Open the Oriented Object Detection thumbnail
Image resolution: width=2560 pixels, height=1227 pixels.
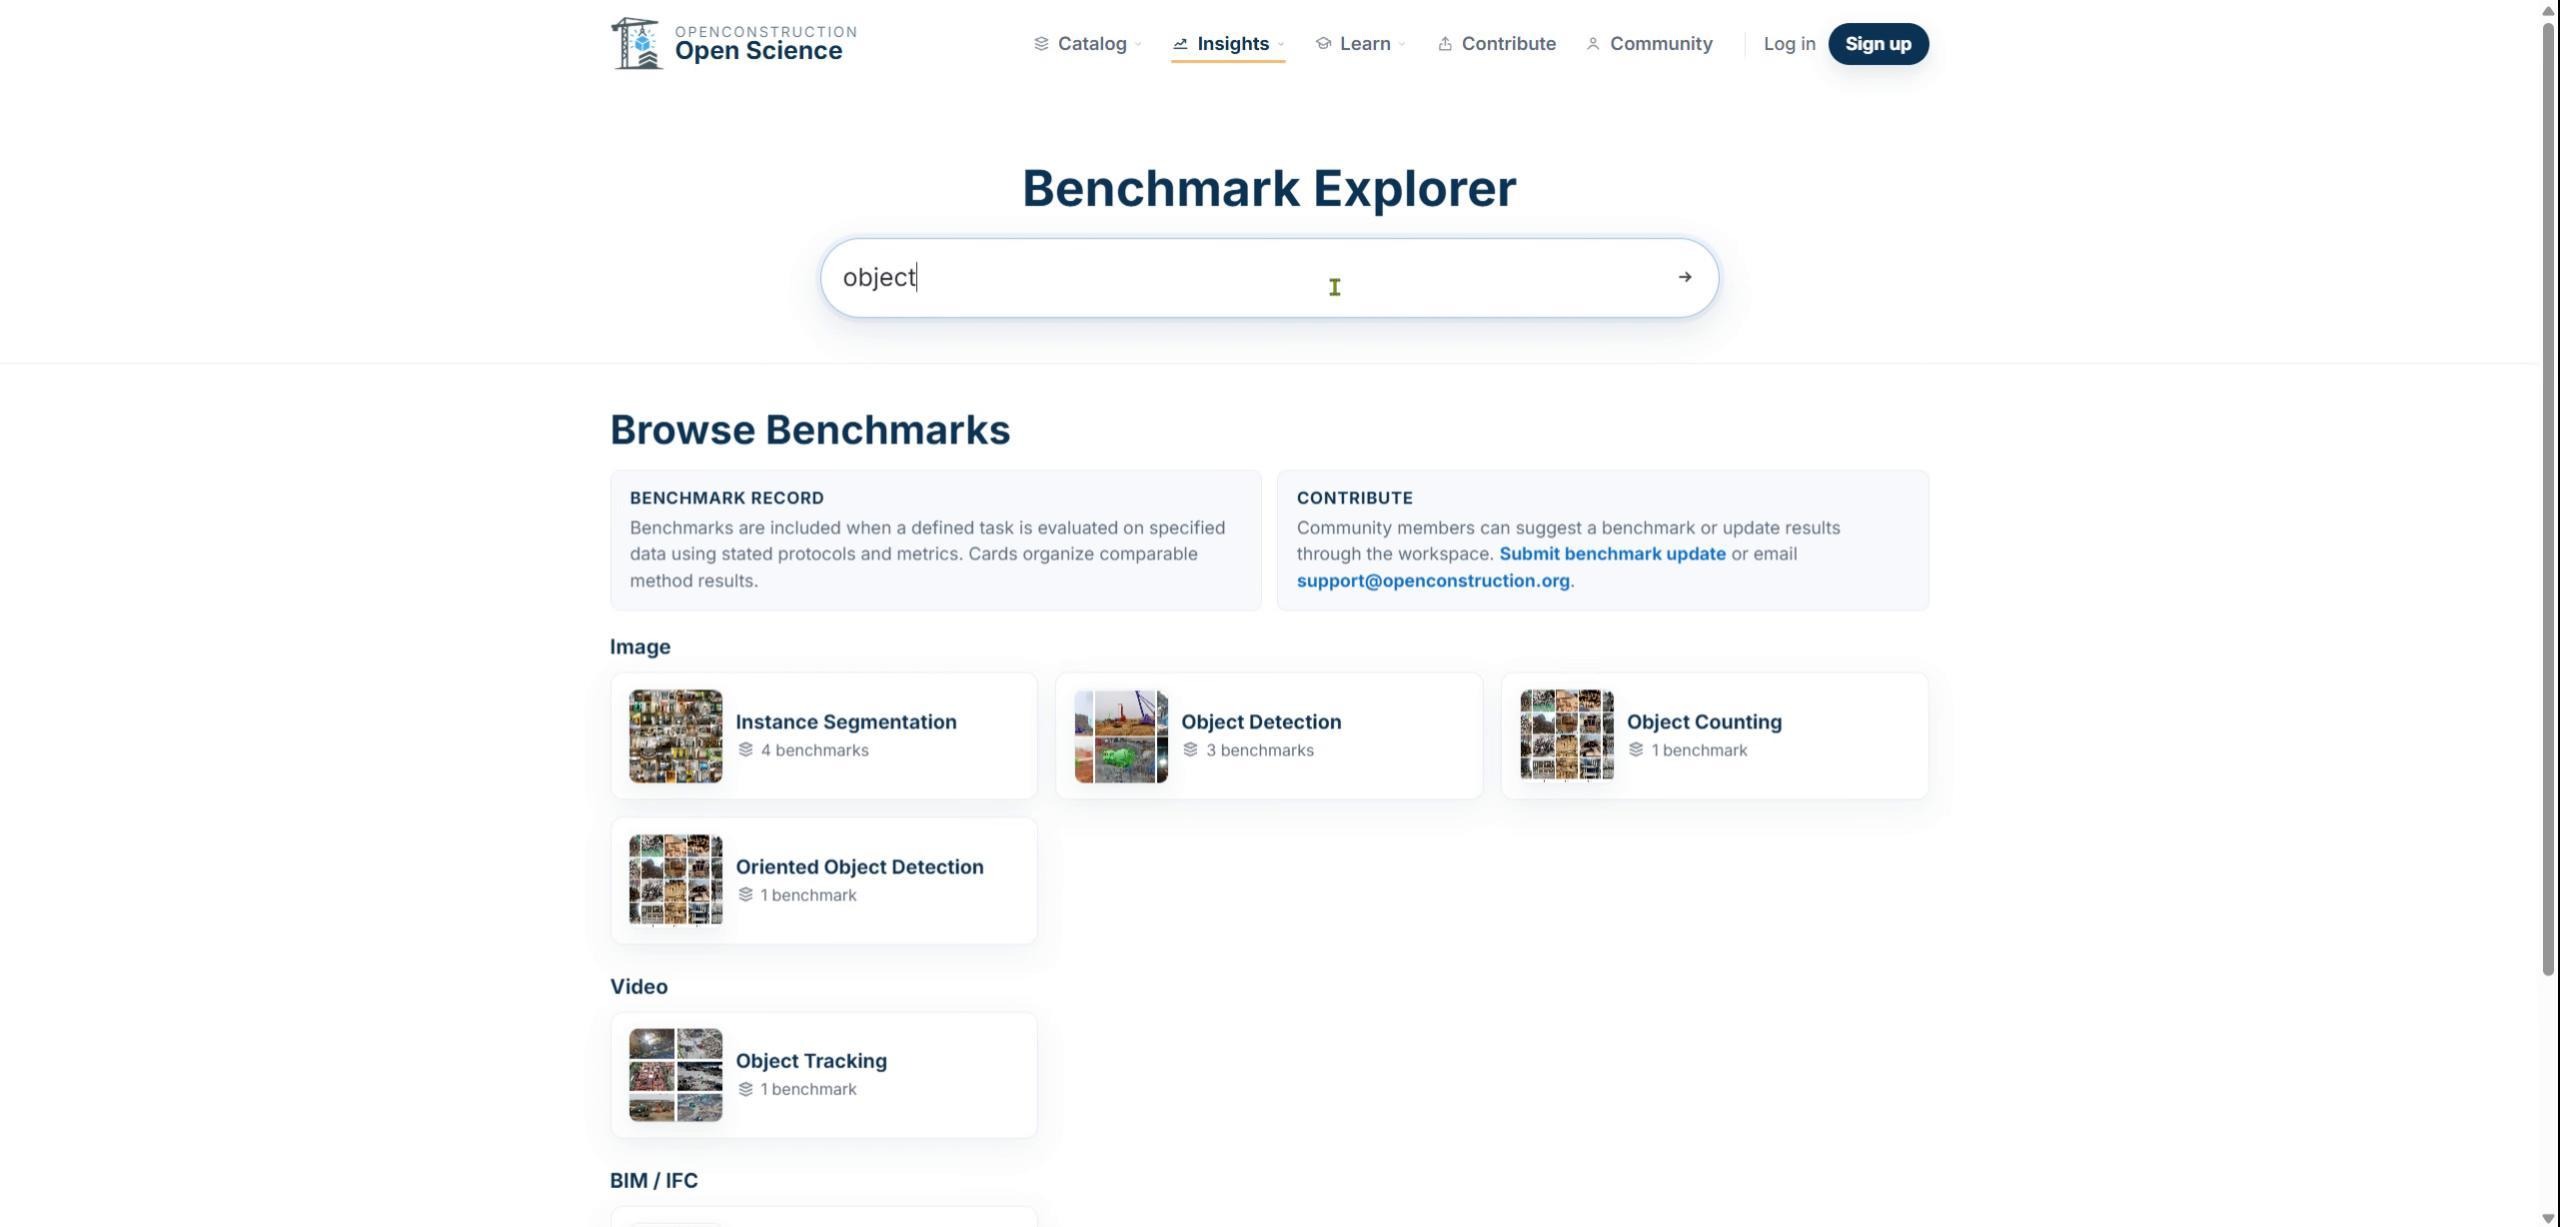[675, 881]
